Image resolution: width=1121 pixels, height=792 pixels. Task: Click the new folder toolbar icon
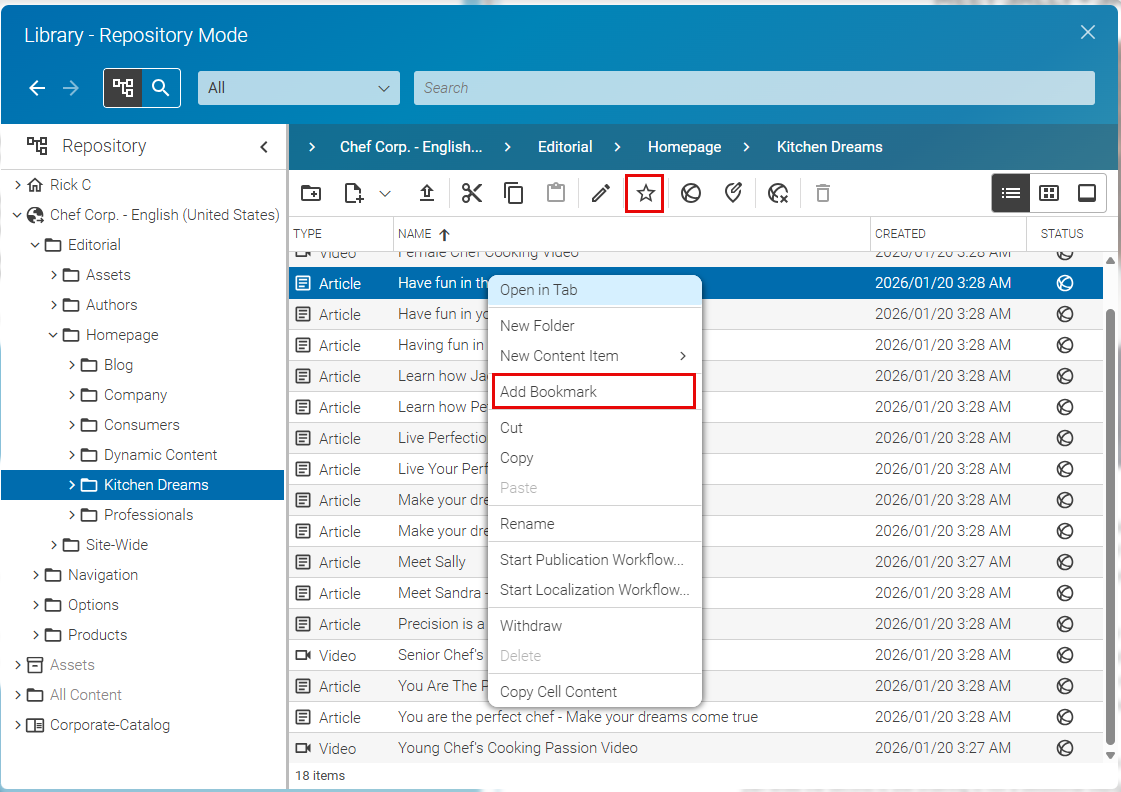311,193
